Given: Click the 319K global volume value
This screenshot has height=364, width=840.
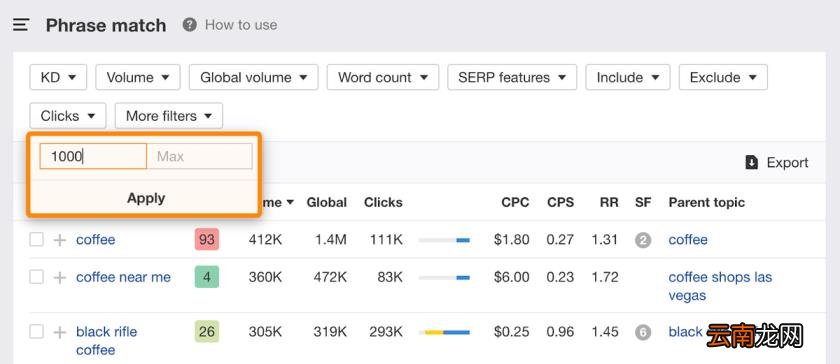Looking at the screenshot, I should coord(330,332).
